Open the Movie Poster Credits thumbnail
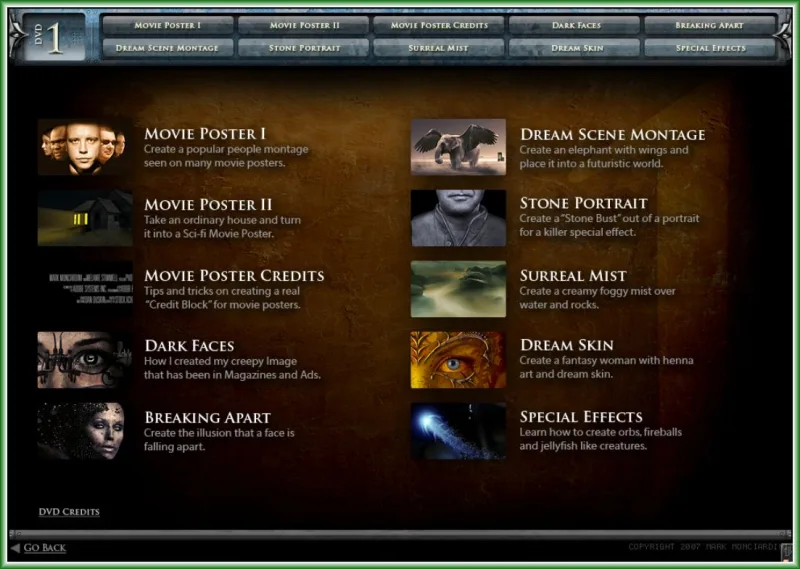Screen dimensions: 800x569 click(85, 289)
